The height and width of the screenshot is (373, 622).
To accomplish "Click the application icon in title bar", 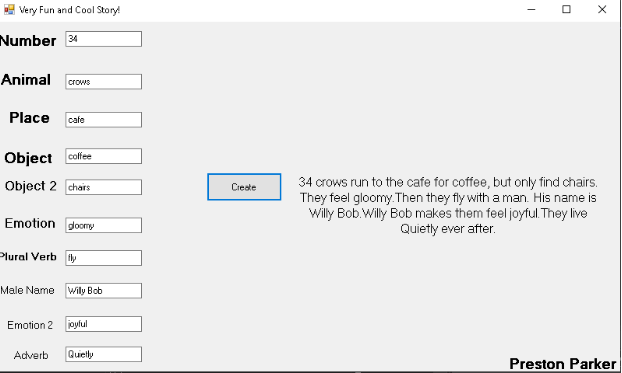I will (9, 9).
